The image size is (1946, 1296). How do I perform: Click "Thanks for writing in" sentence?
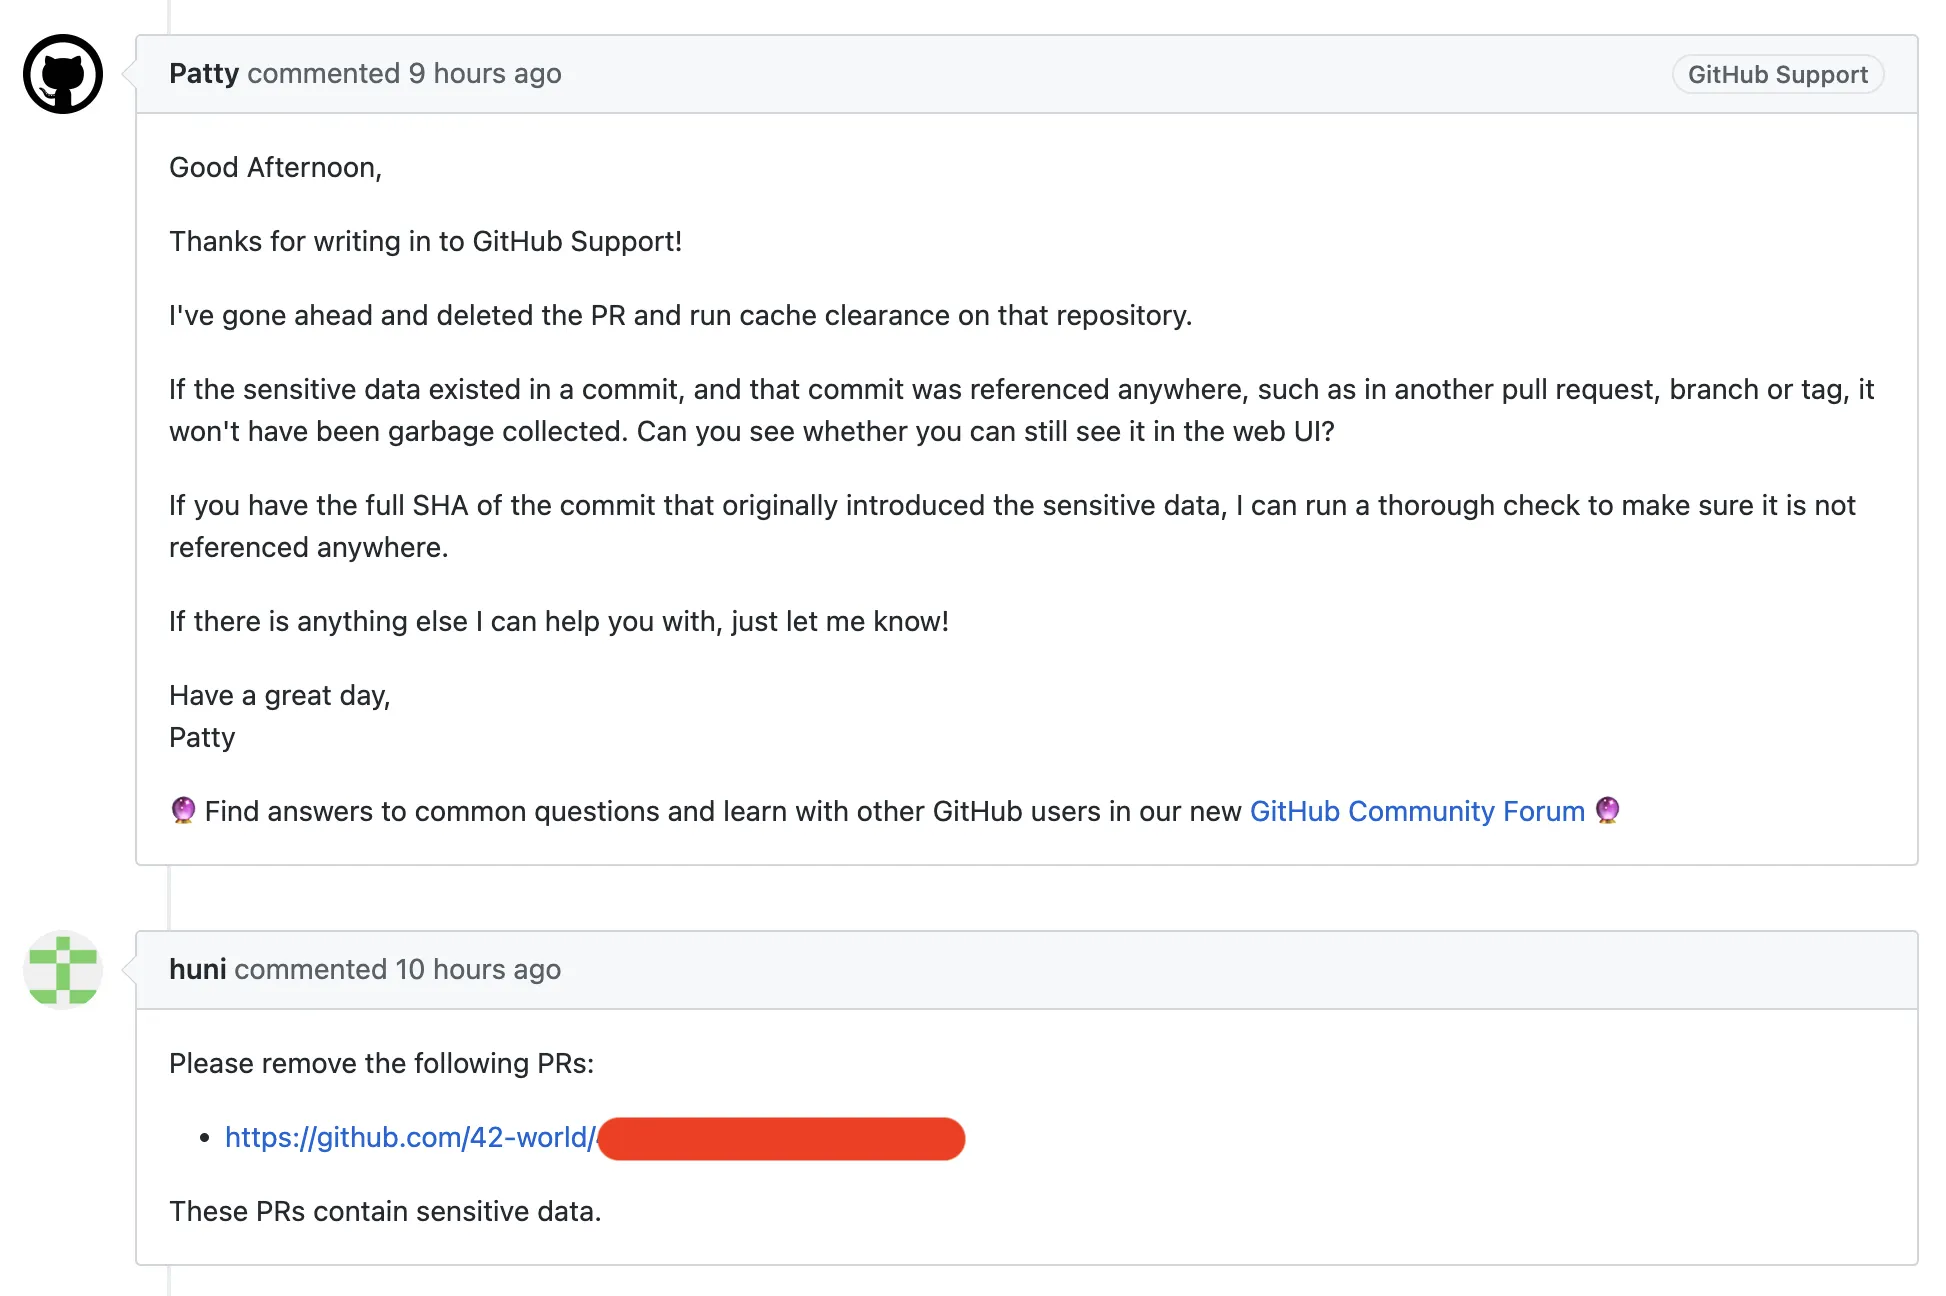pos(425,241)
